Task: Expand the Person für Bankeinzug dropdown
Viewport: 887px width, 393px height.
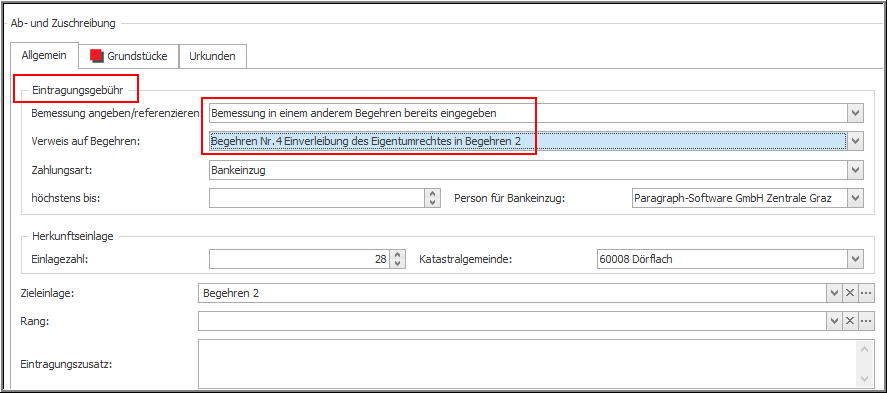Action: 855,198
